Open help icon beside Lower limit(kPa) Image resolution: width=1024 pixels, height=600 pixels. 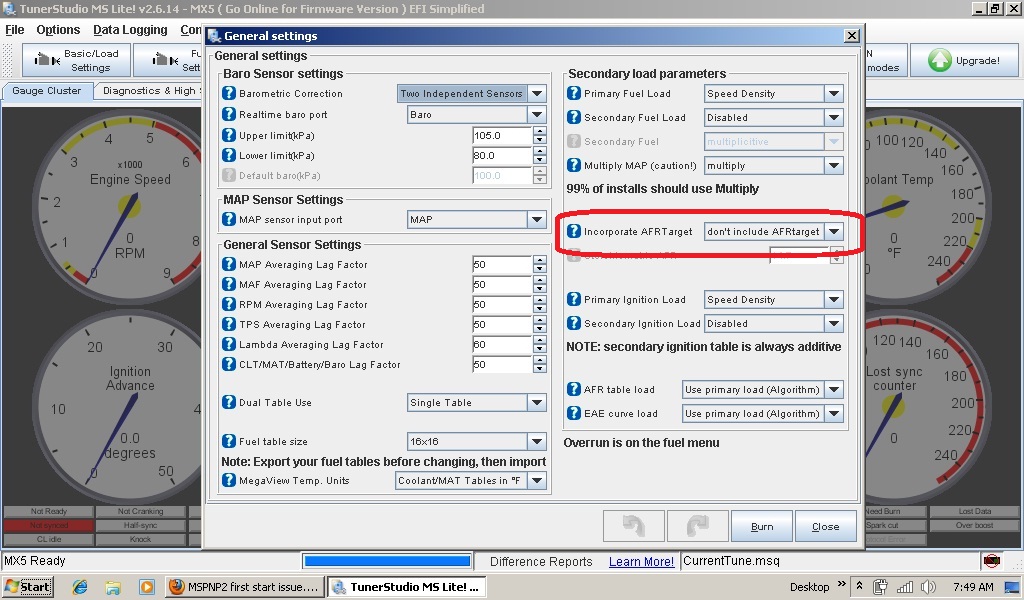[x=229, y=155]
